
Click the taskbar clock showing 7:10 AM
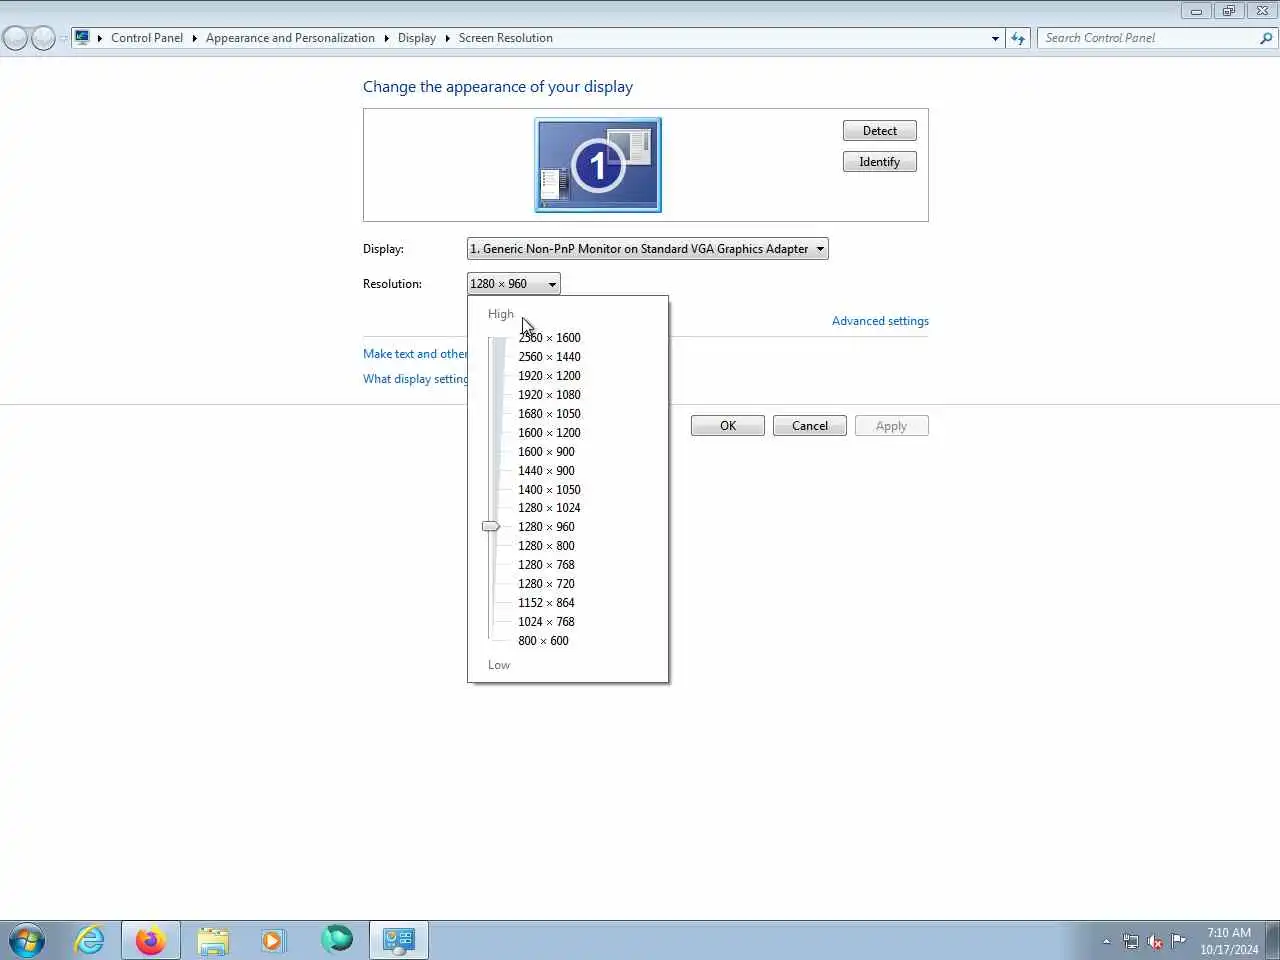[1229, 941]
